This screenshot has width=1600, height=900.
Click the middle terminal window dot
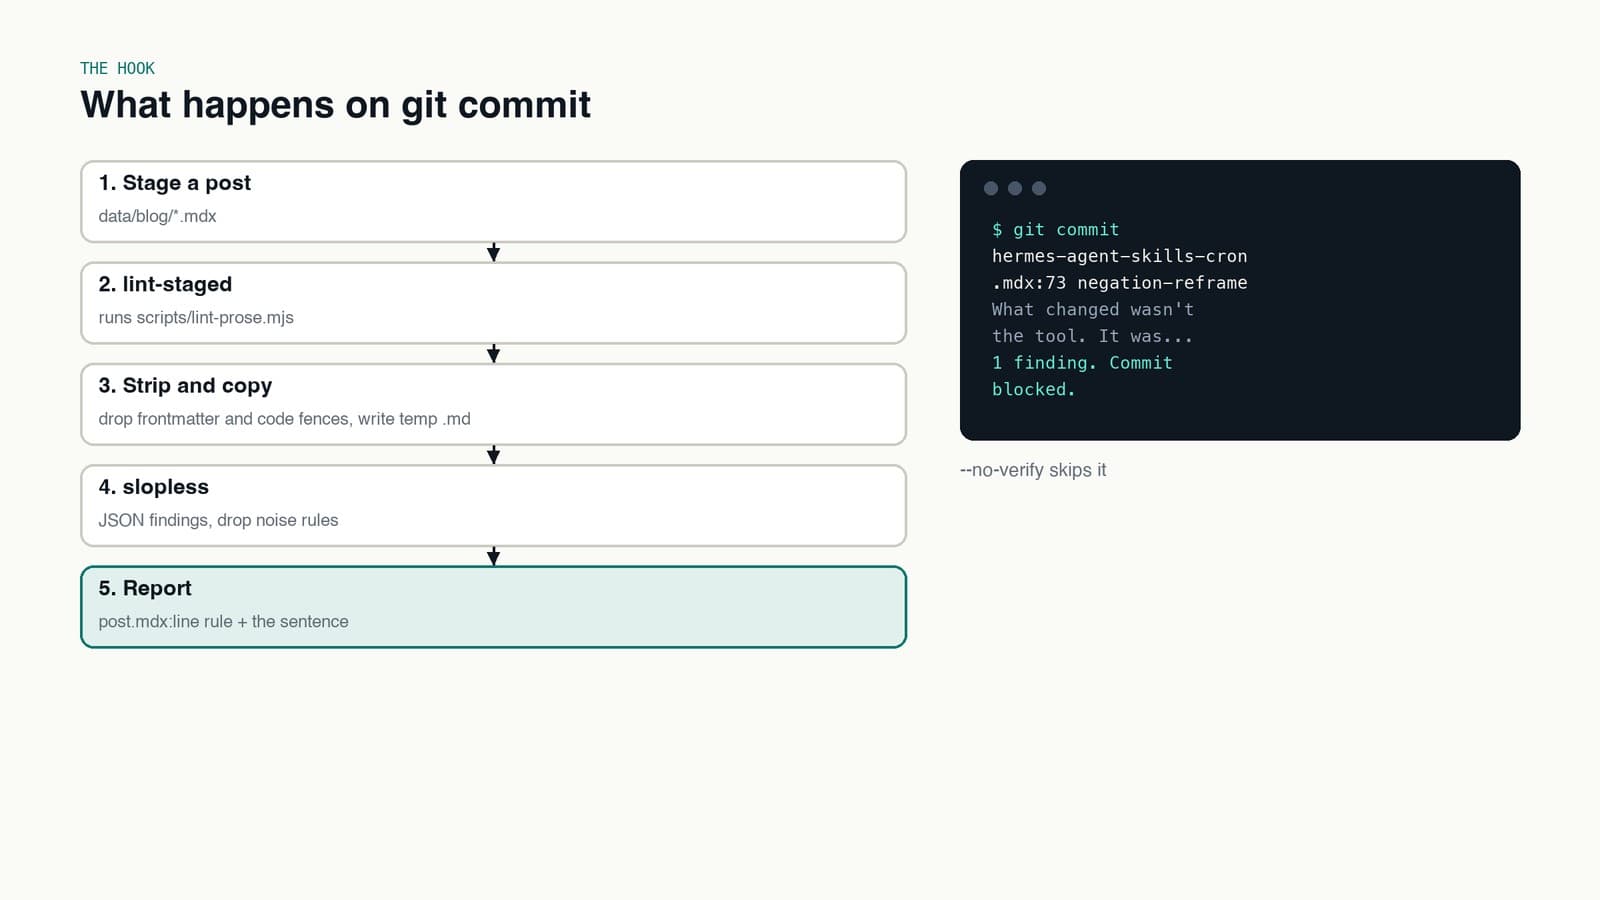tap(1015, 188)
